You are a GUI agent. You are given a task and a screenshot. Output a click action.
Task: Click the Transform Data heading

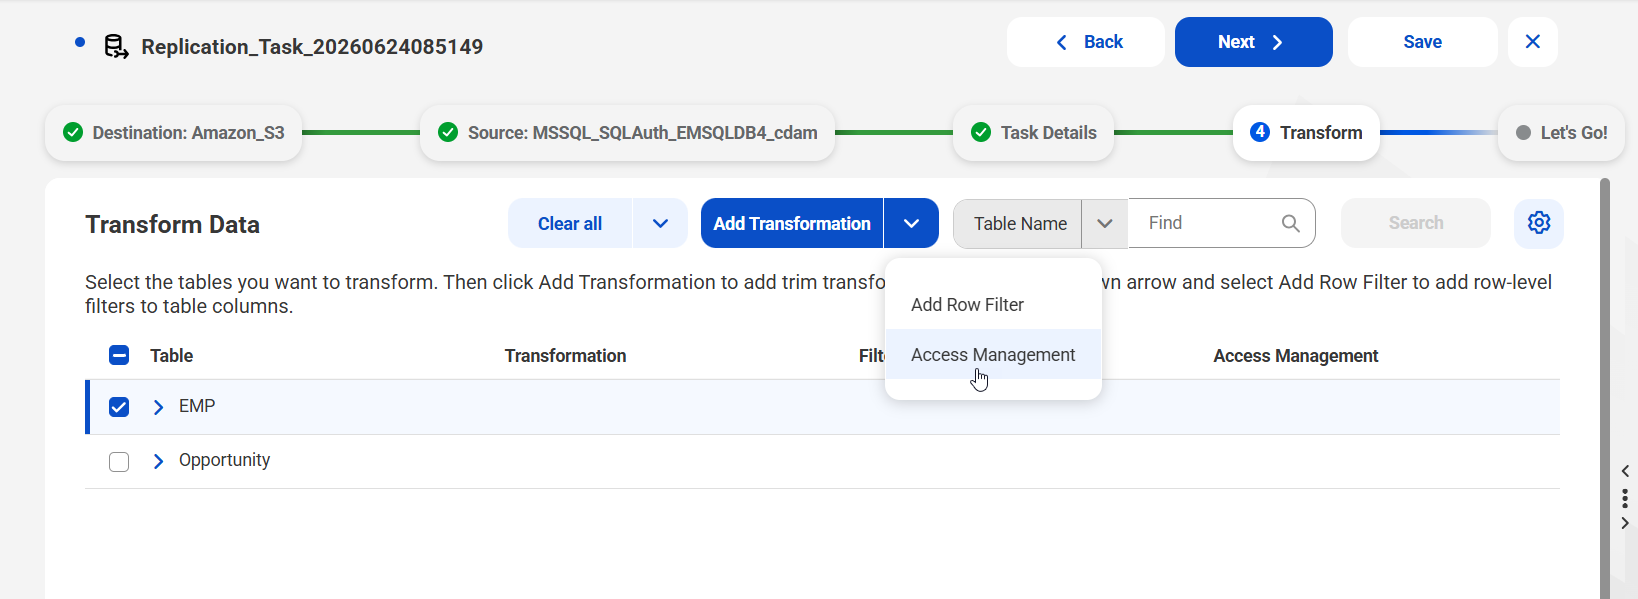pos(172,224)
